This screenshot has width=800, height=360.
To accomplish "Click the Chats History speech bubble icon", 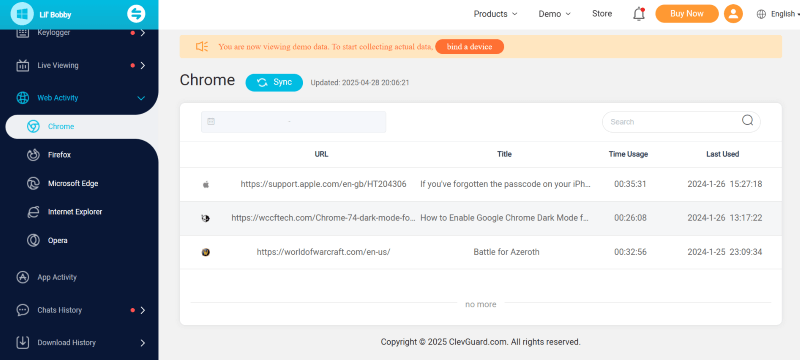I will click(x=22, y=310).
